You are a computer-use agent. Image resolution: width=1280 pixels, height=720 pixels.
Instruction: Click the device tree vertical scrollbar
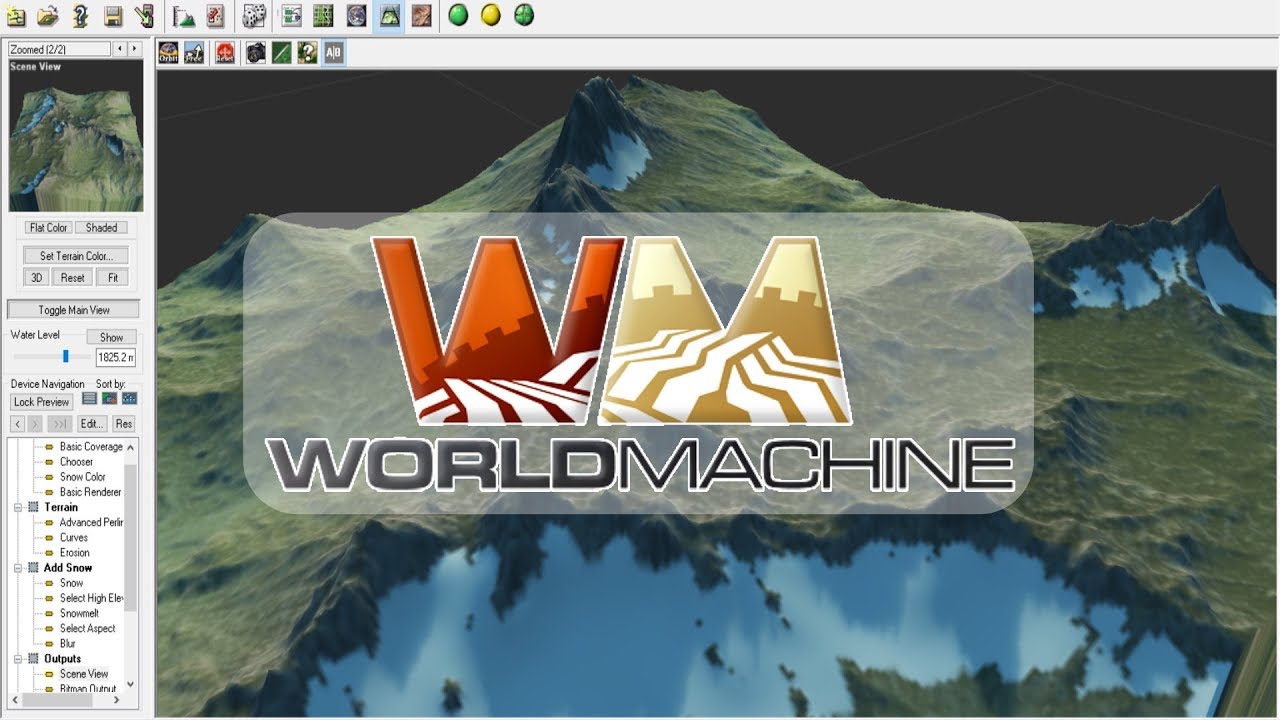131,568
